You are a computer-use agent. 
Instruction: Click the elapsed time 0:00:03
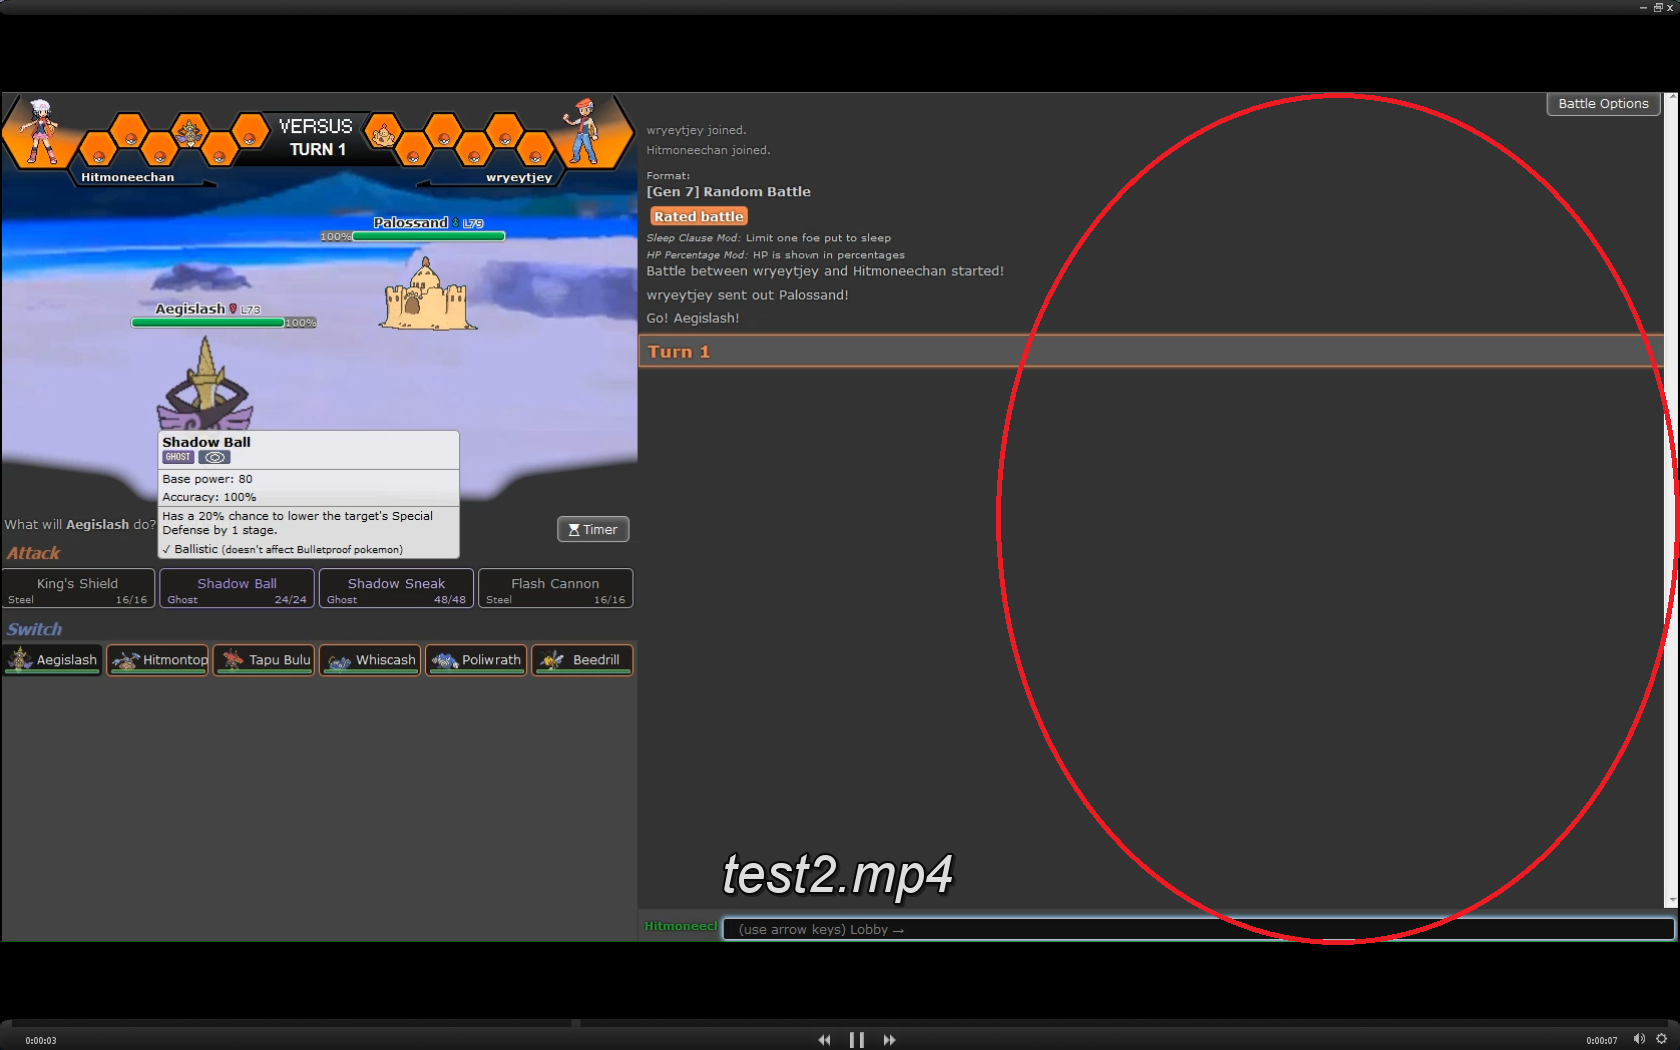41,1041
